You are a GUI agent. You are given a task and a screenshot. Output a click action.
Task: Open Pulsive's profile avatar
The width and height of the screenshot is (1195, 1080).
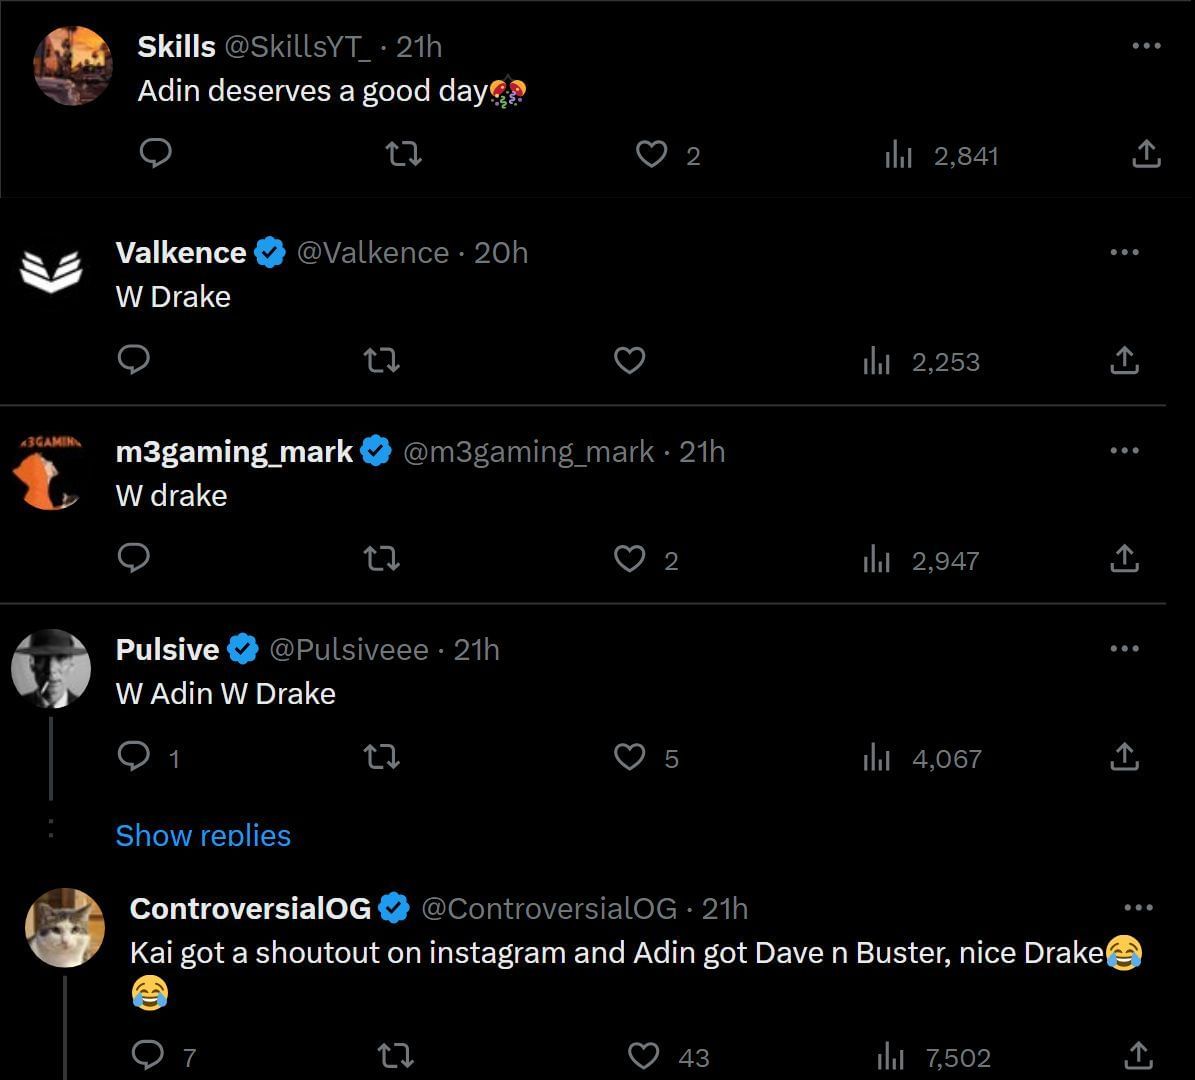(x=51, y=669)
